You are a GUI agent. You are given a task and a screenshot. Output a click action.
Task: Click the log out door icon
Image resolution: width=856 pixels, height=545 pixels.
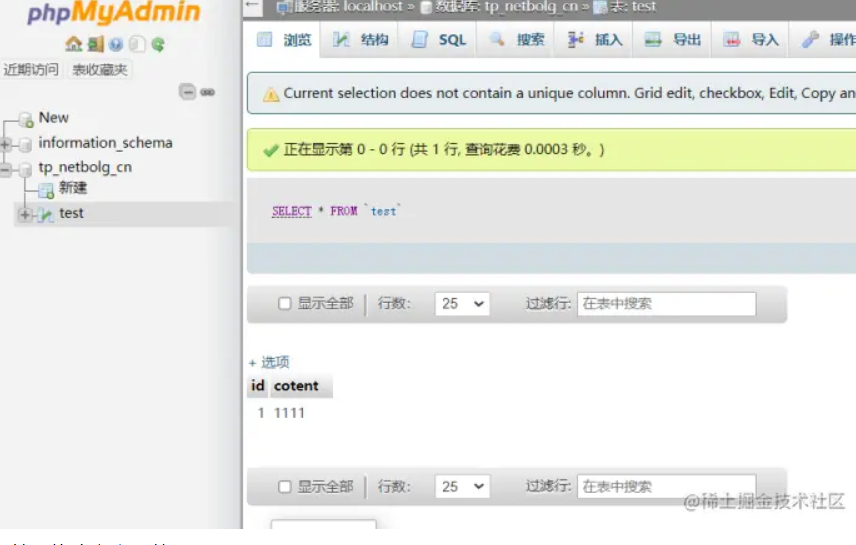(95, 45)
